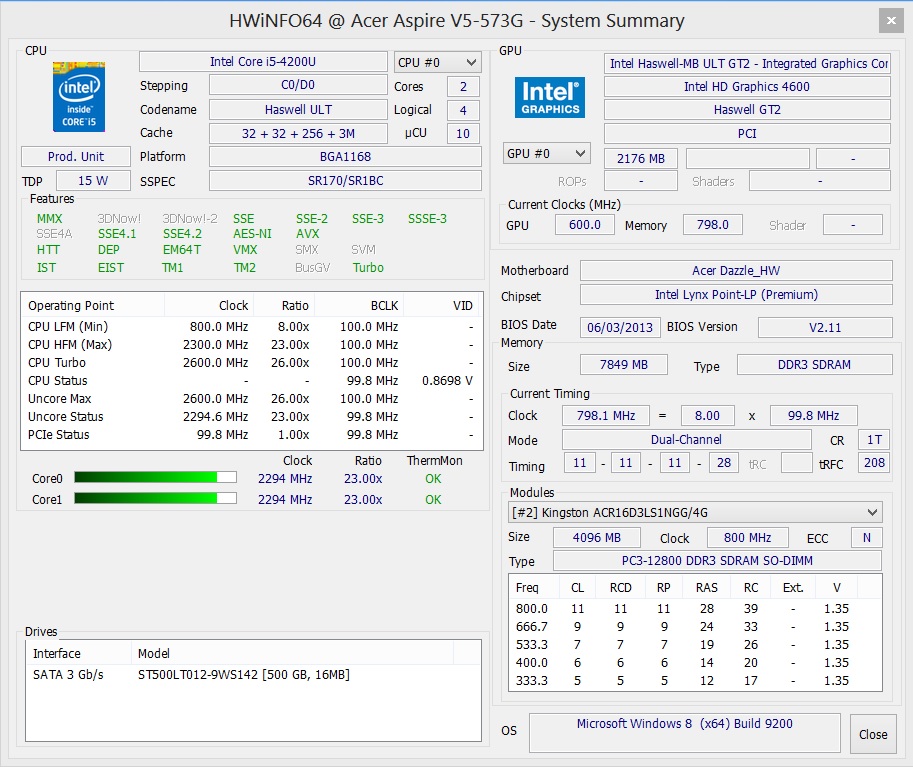Image resolution: width=913 pixels, height=767 pixels.
Task: Select the 800.0 frequency timing row
Action: coord(695,608)
